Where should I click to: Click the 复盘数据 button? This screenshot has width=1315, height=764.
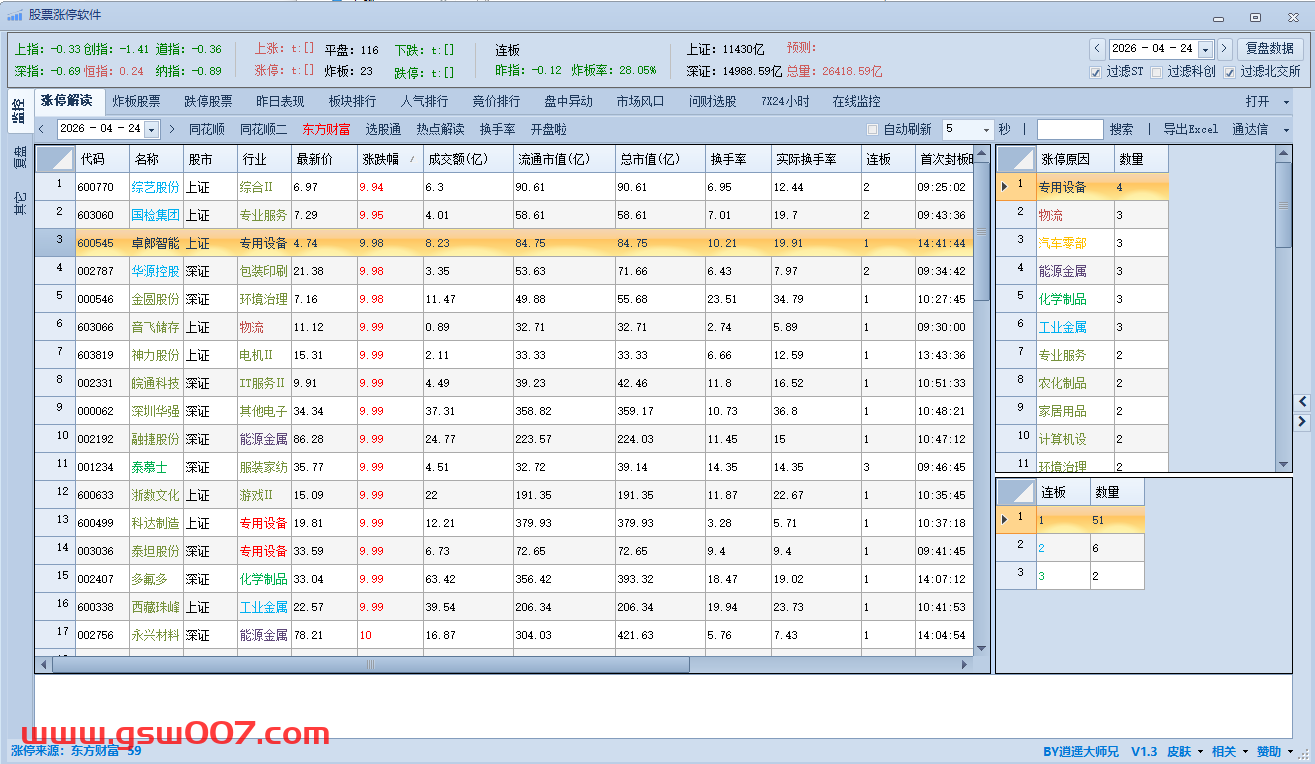[x=1270, y=49]
